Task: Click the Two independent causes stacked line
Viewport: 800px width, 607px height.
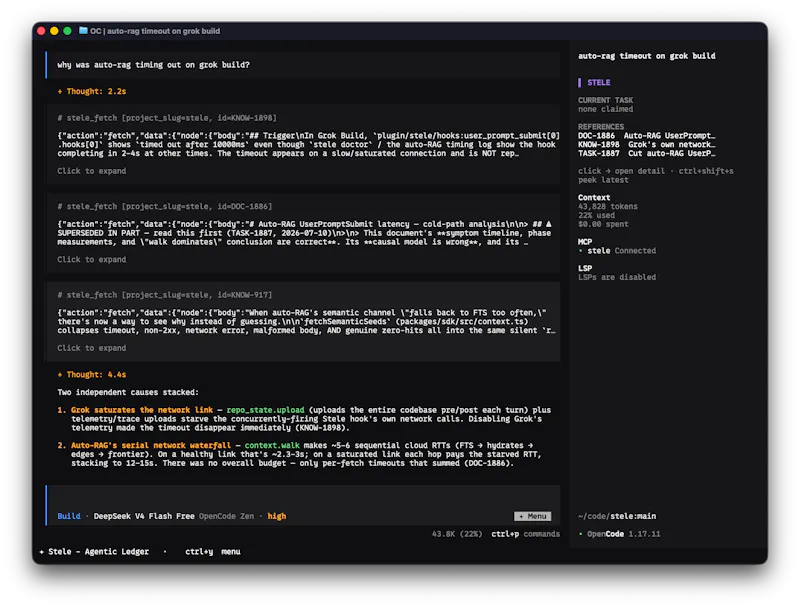Action: tap(128, 392)
